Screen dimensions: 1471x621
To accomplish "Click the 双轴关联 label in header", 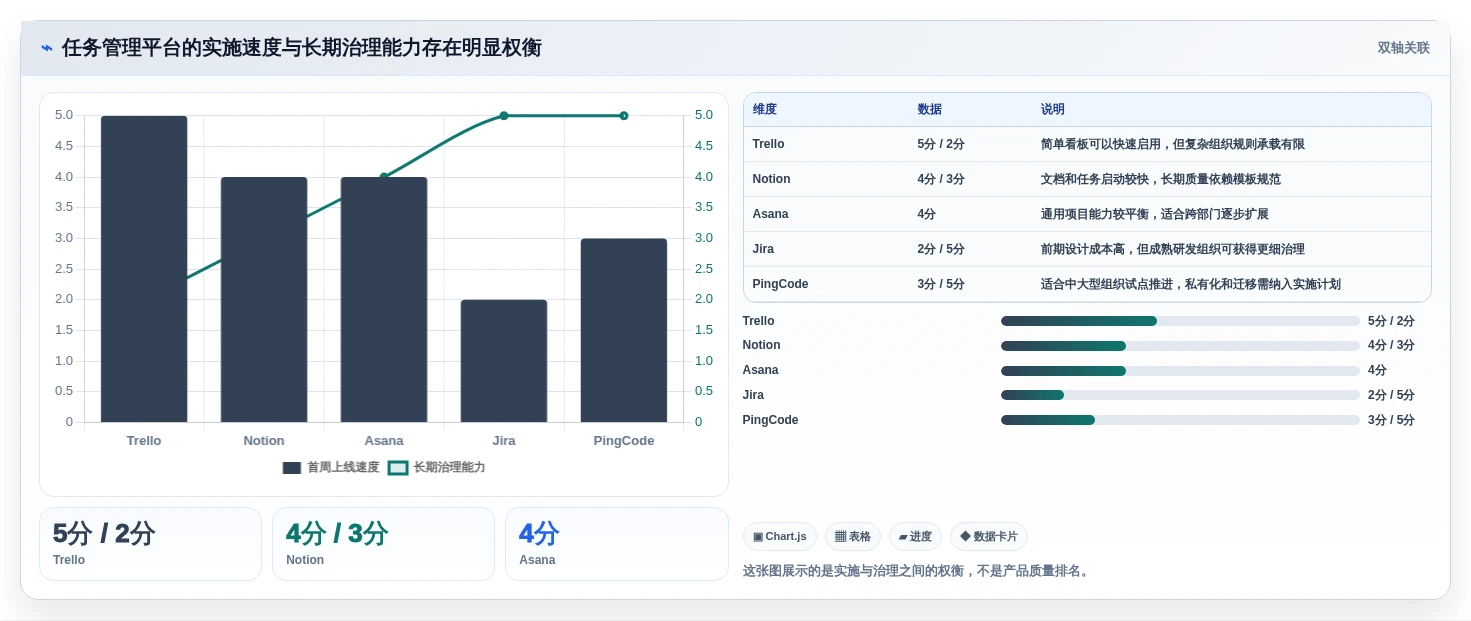I will click(1403, 48).
